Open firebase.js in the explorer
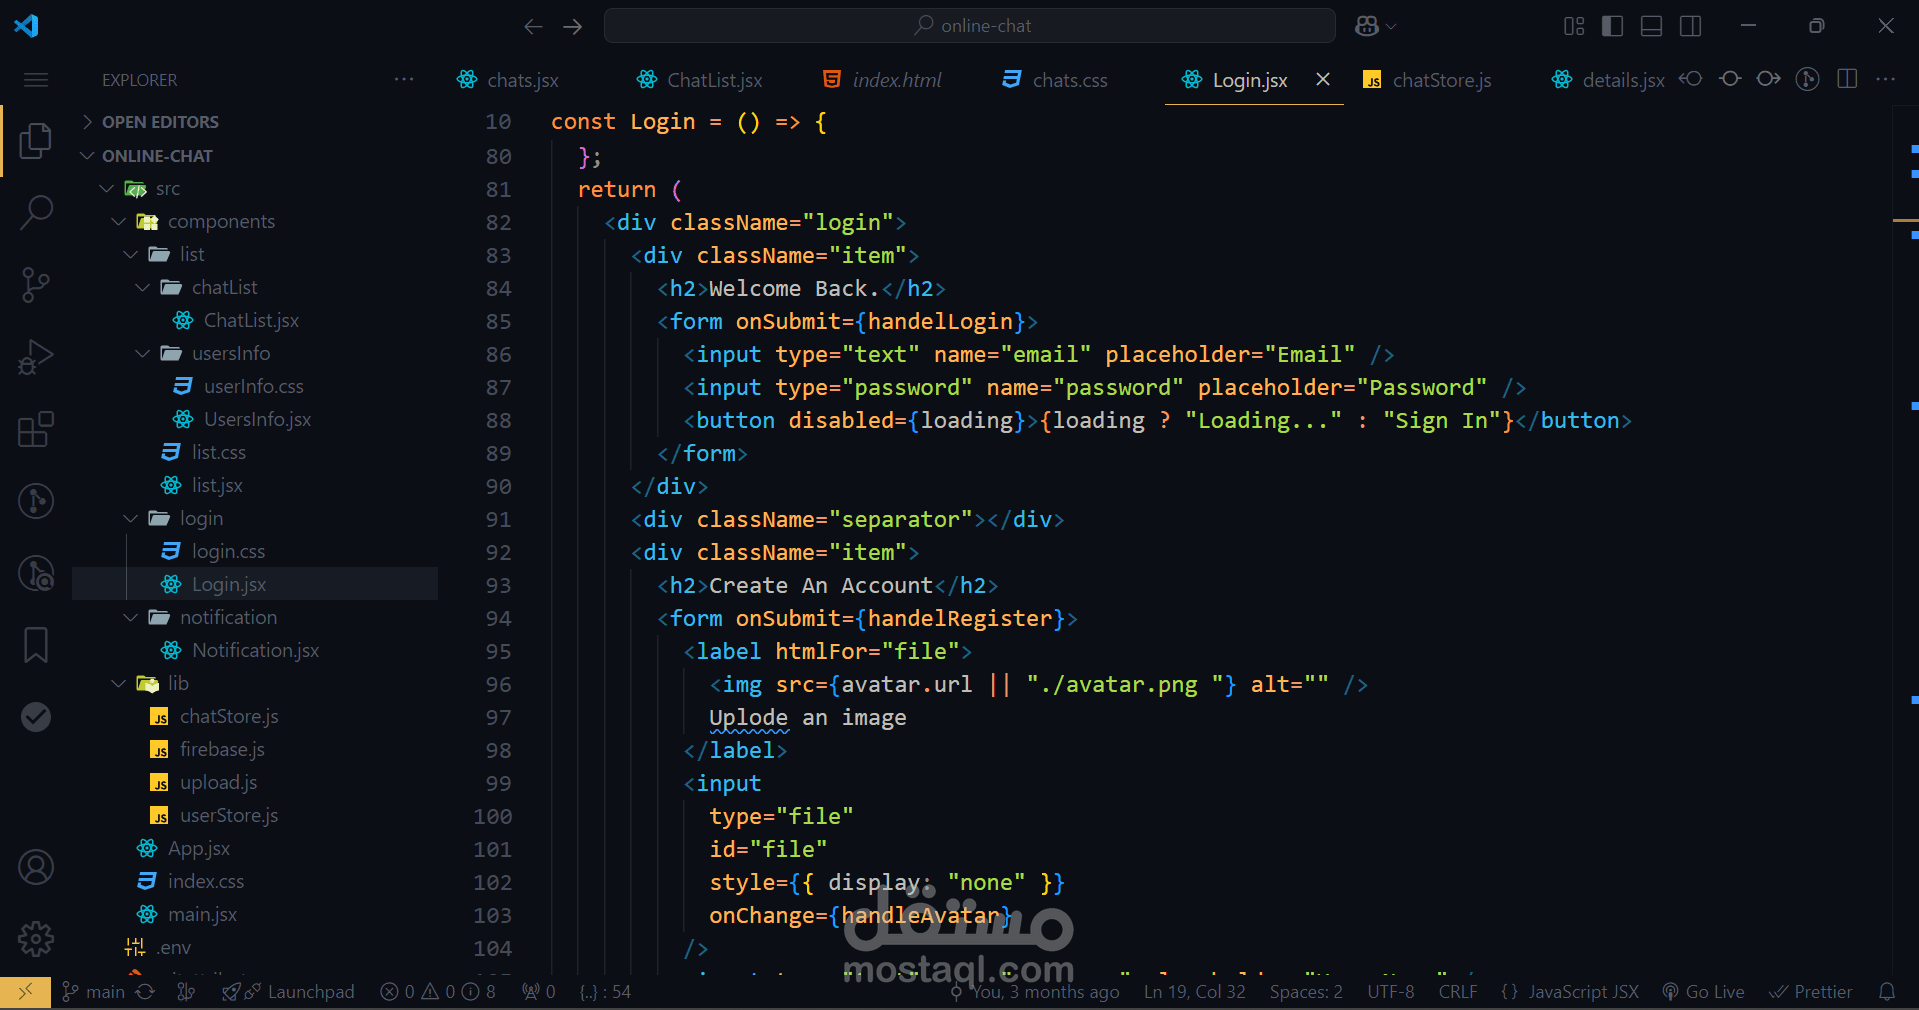Viewport: 1919px width, 1010px height. pos(221,750)
